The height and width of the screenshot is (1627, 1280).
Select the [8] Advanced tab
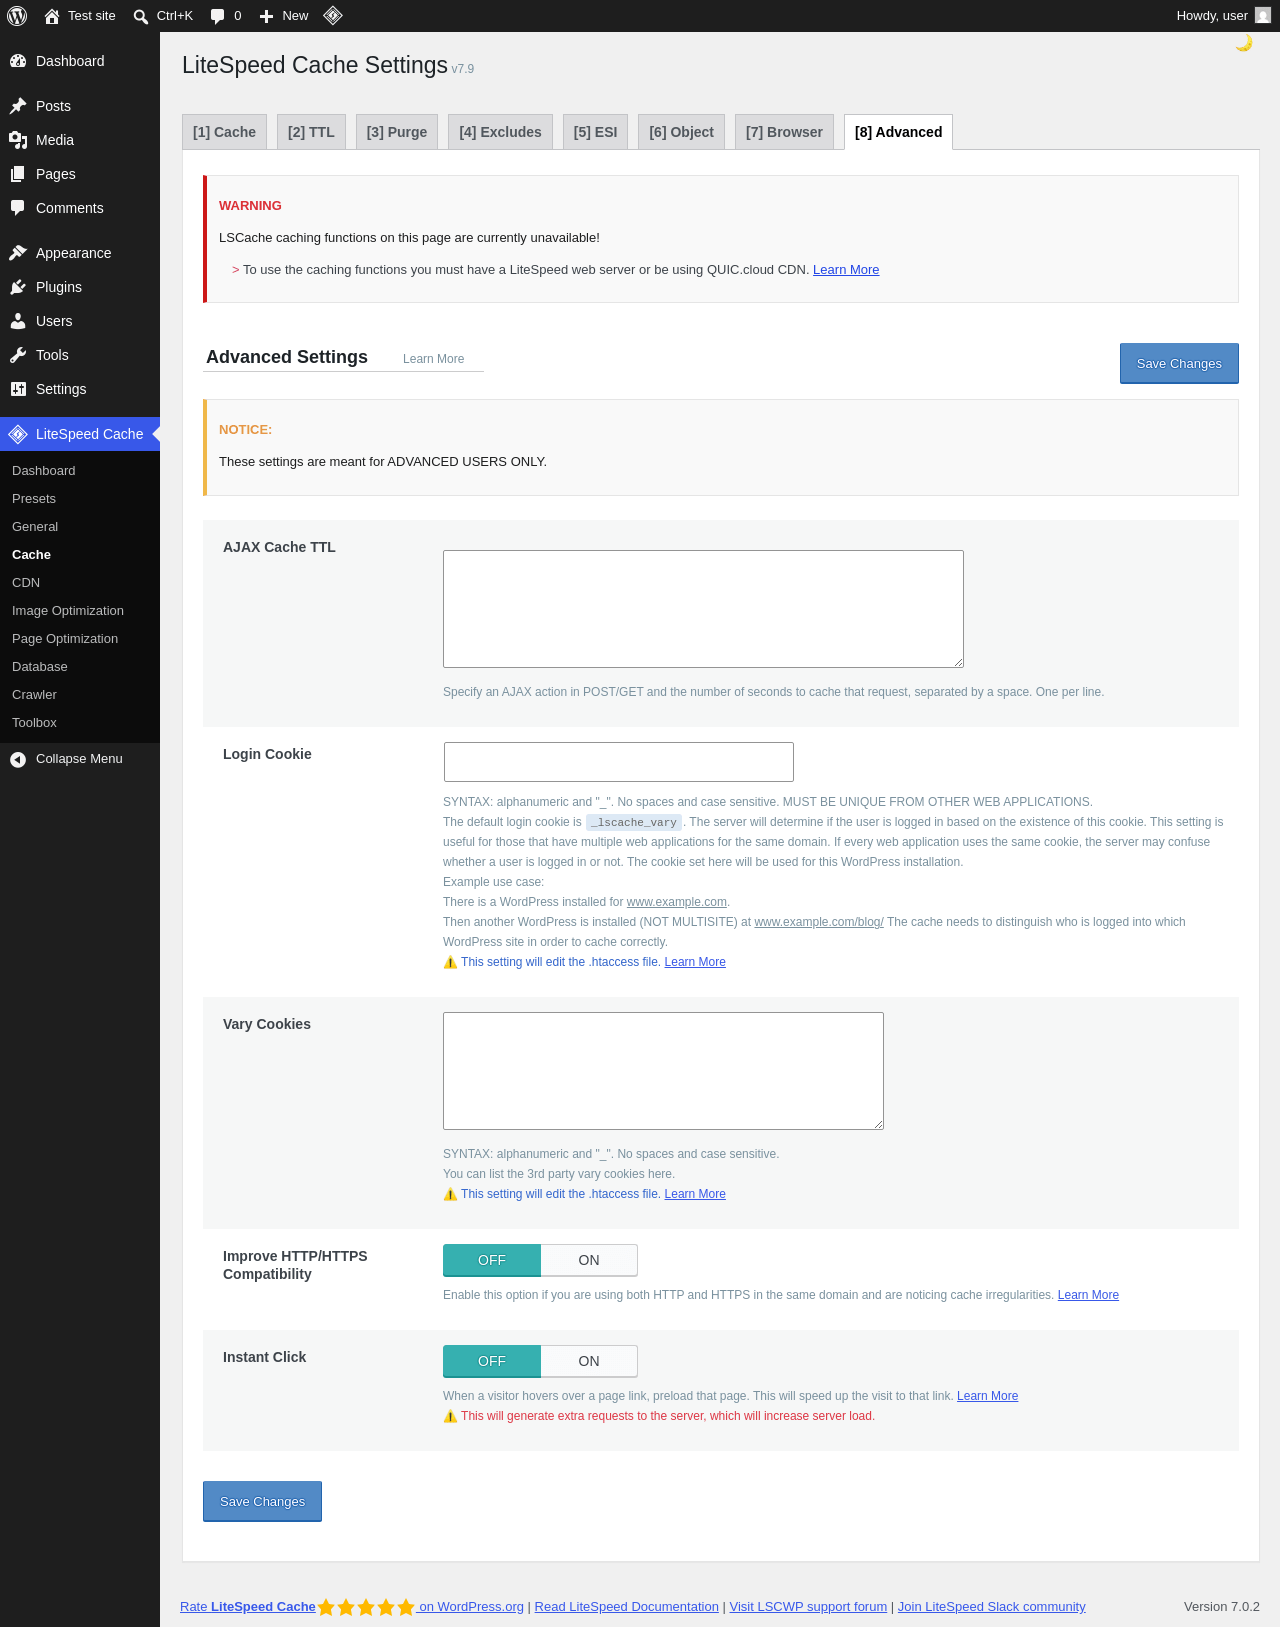898,132
